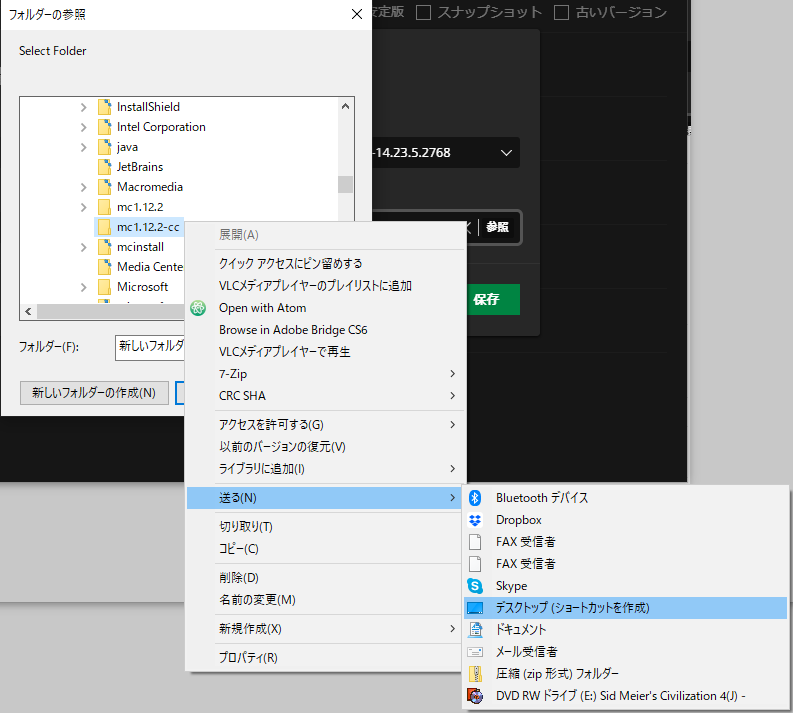Expand the mcinstall folder node
Viewport: 793px width, 713px height.
click(x=83, y=247)
